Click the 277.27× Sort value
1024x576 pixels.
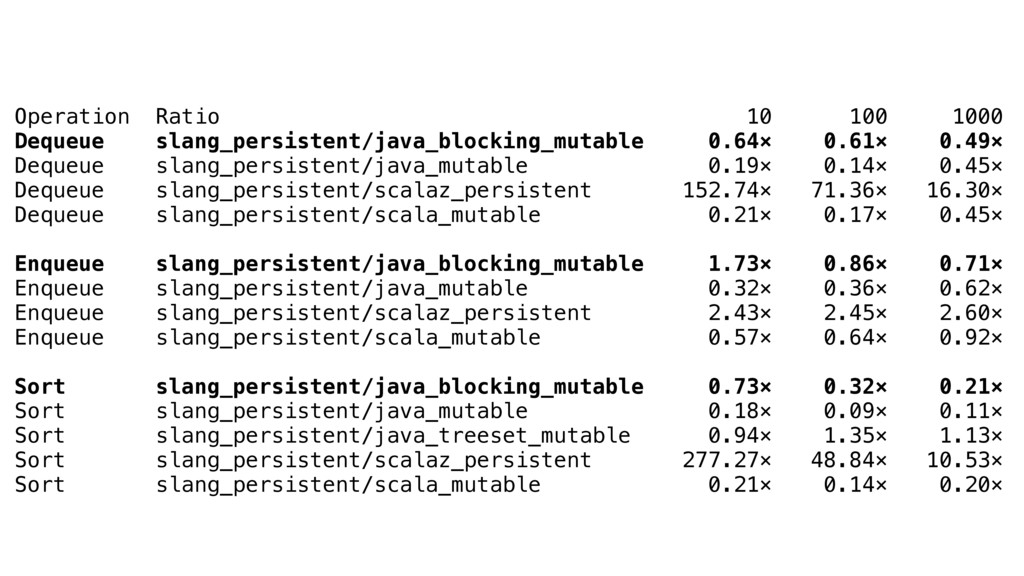click(x=727, y=460)
